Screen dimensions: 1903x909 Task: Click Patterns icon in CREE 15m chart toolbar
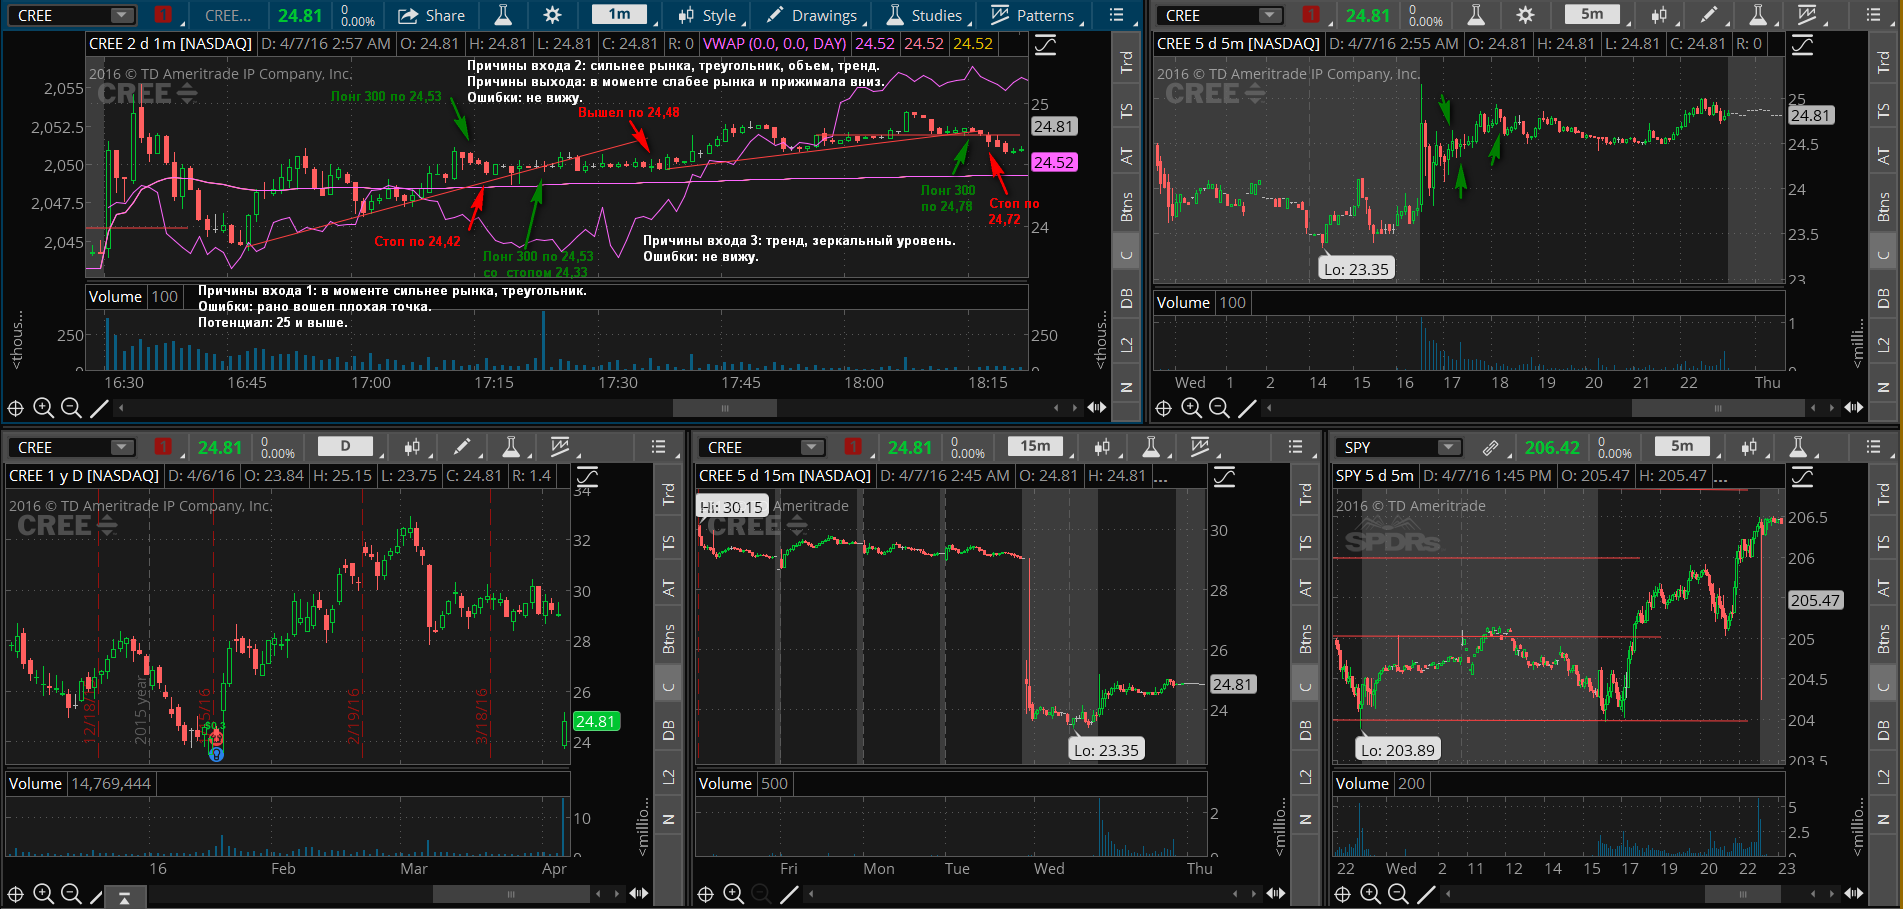tap(1200, 447)
